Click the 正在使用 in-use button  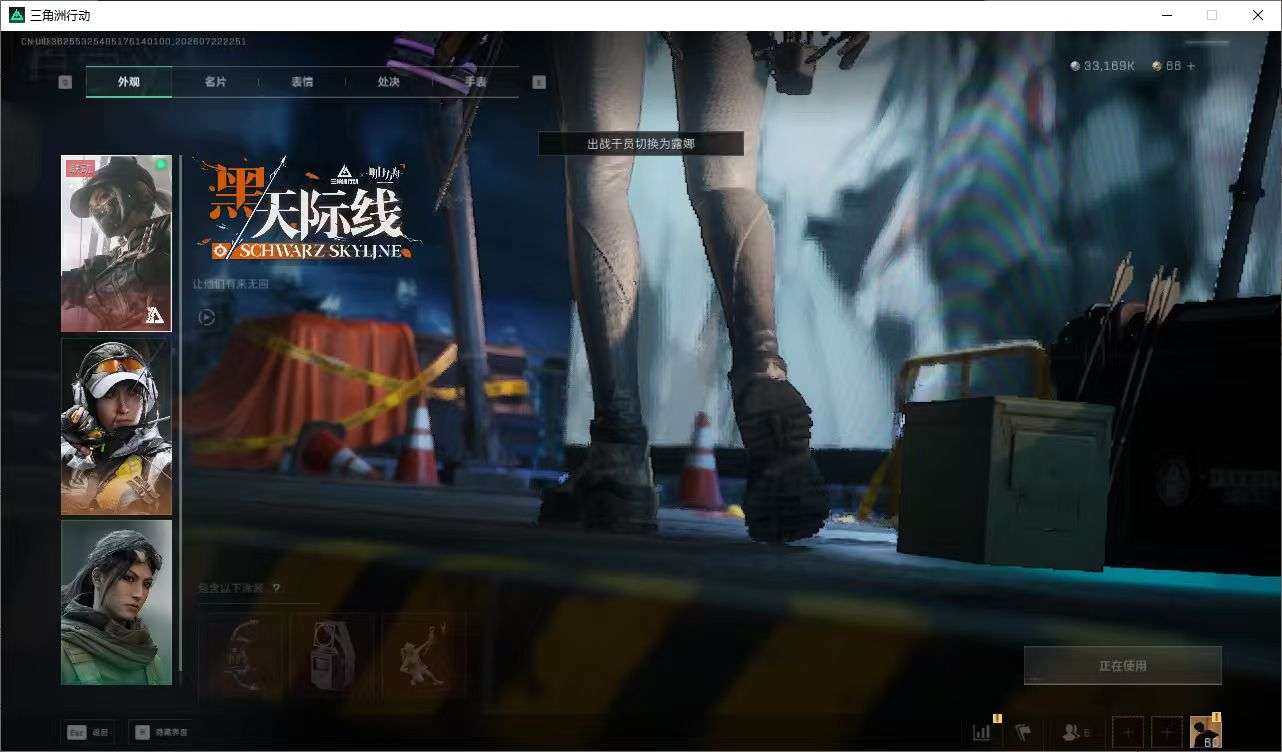(x=1122, y=665)
